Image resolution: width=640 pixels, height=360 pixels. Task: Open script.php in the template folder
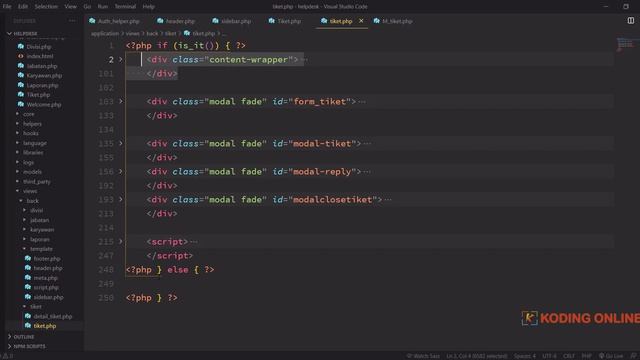click(46, 287)
